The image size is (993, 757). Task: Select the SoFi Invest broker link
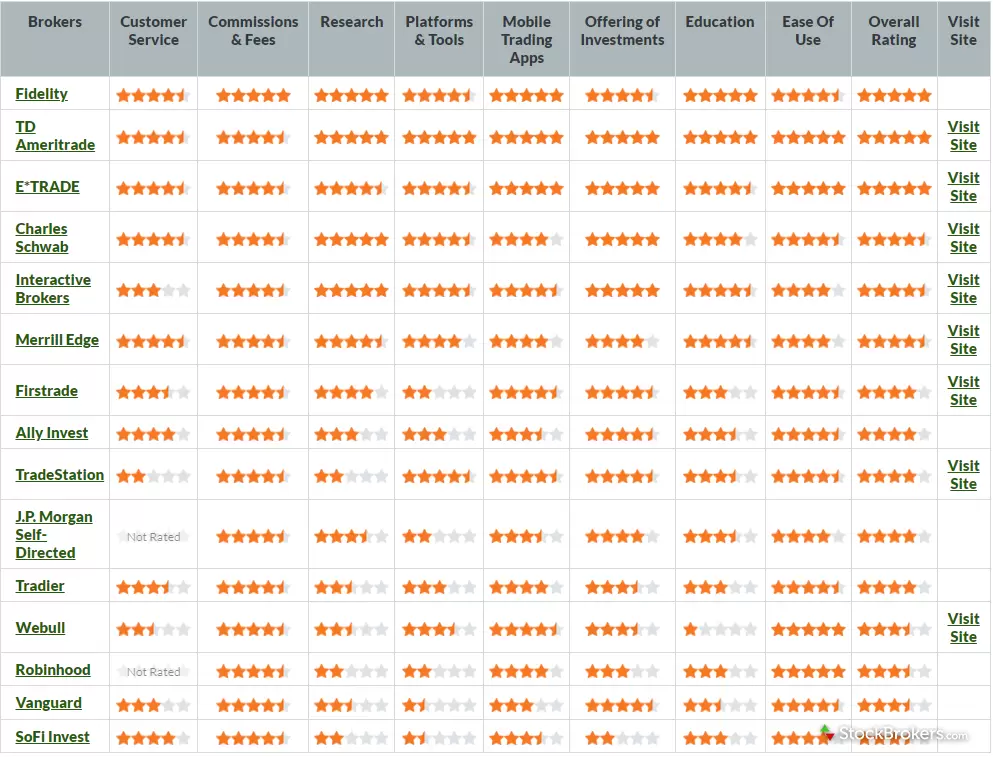pos(51,737)
